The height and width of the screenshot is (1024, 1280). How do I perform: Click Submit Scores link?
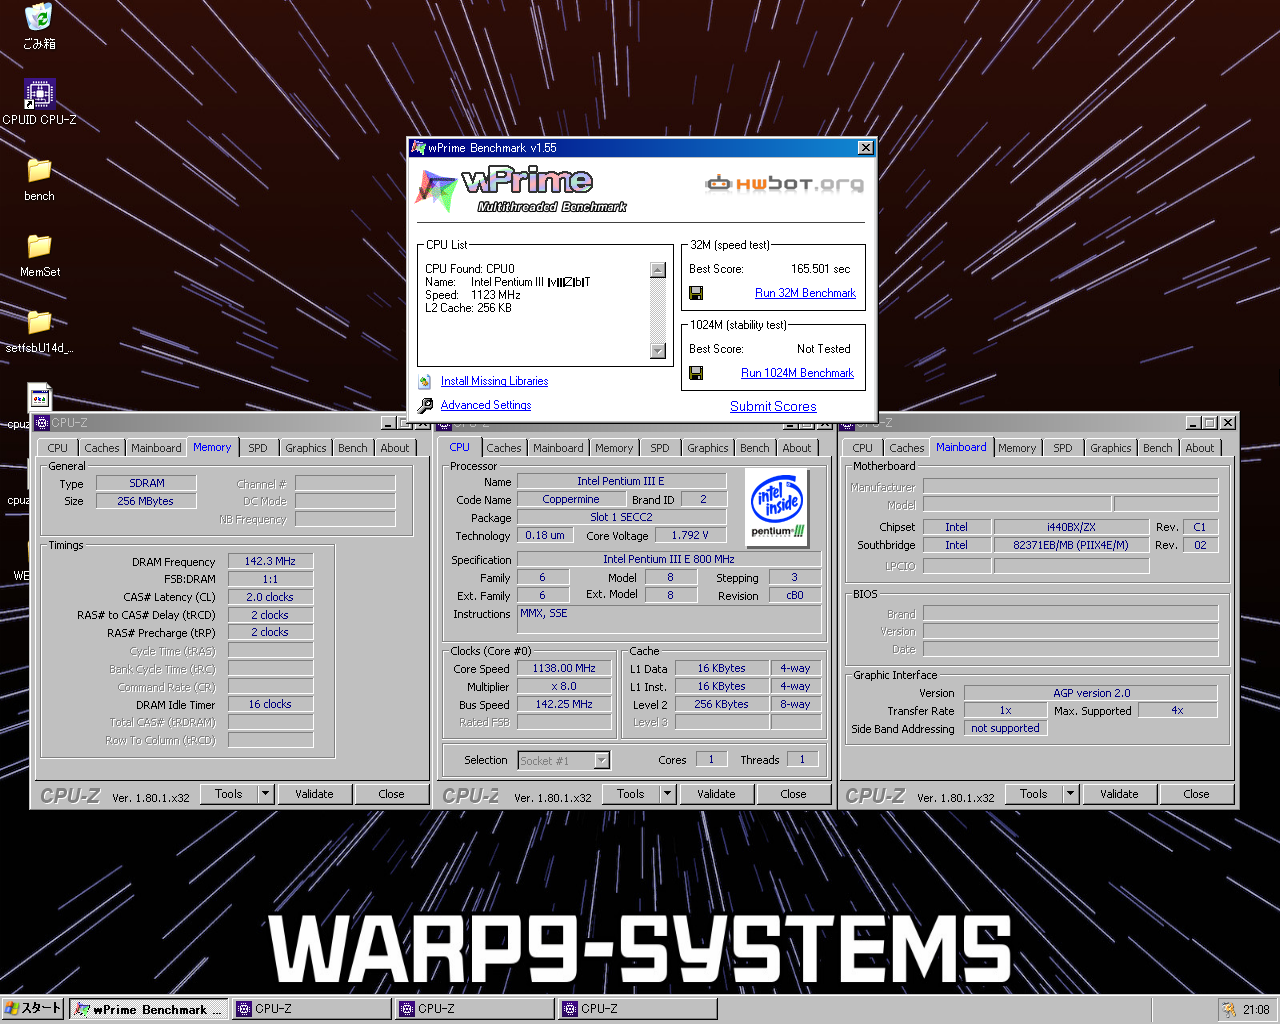pyautogui.click(x=773, y=406)
